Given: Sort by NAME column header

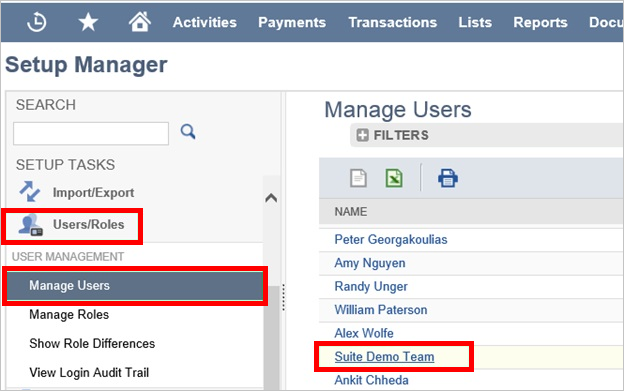Looking at the screenshot, I should [x=351, y=212].
